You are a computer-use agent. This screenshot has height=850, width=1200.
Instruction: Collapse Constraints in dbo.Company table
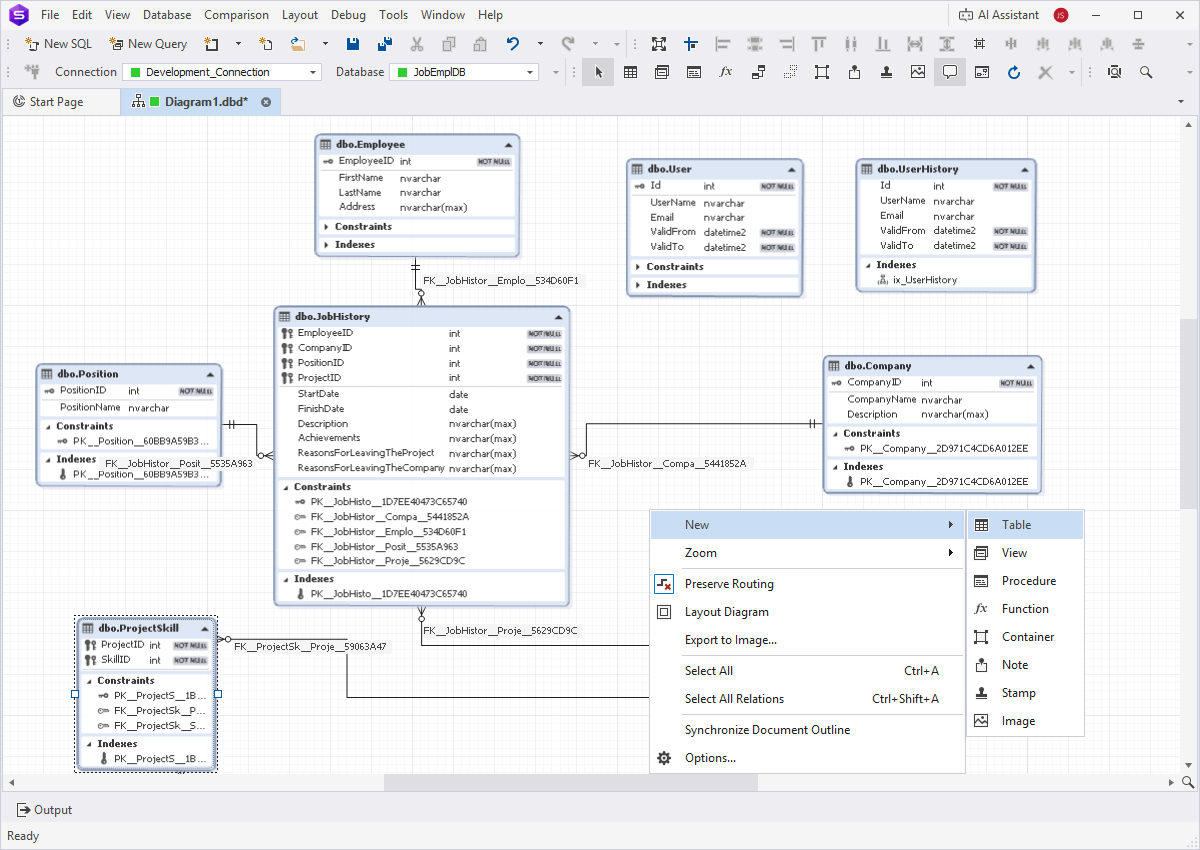835,434
